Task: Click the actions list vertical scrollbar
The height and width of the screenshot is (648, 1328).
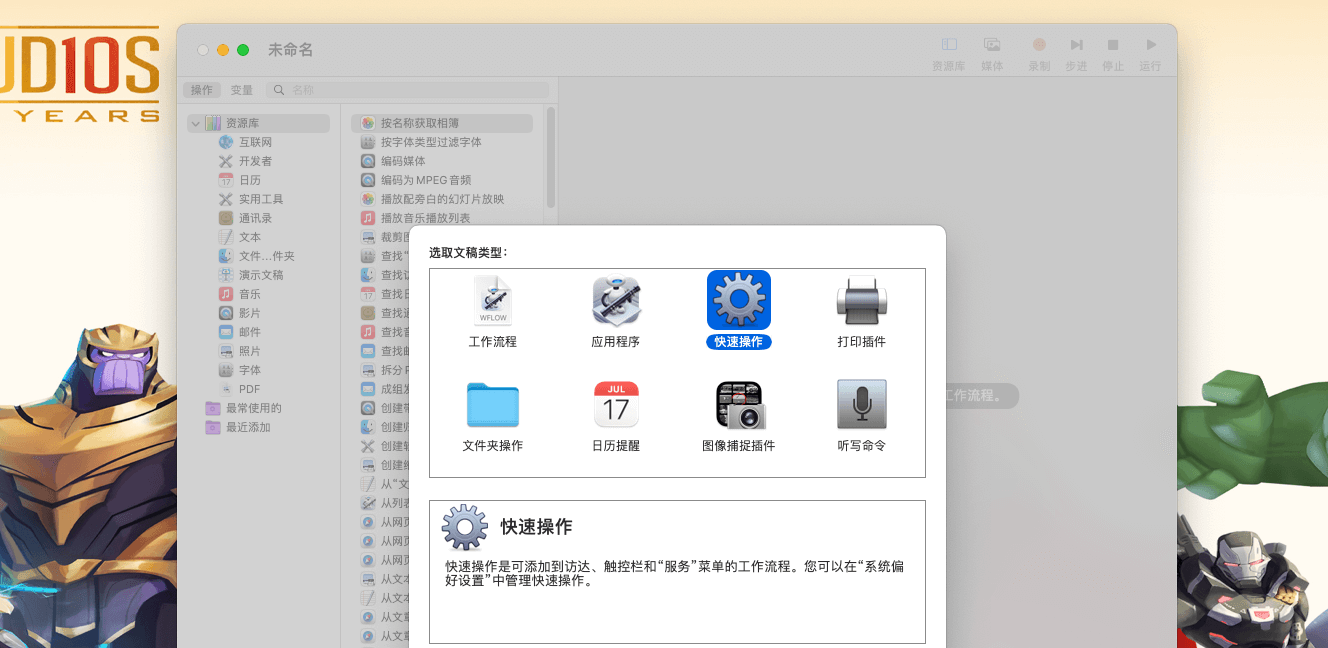Action: pos(550,160)
